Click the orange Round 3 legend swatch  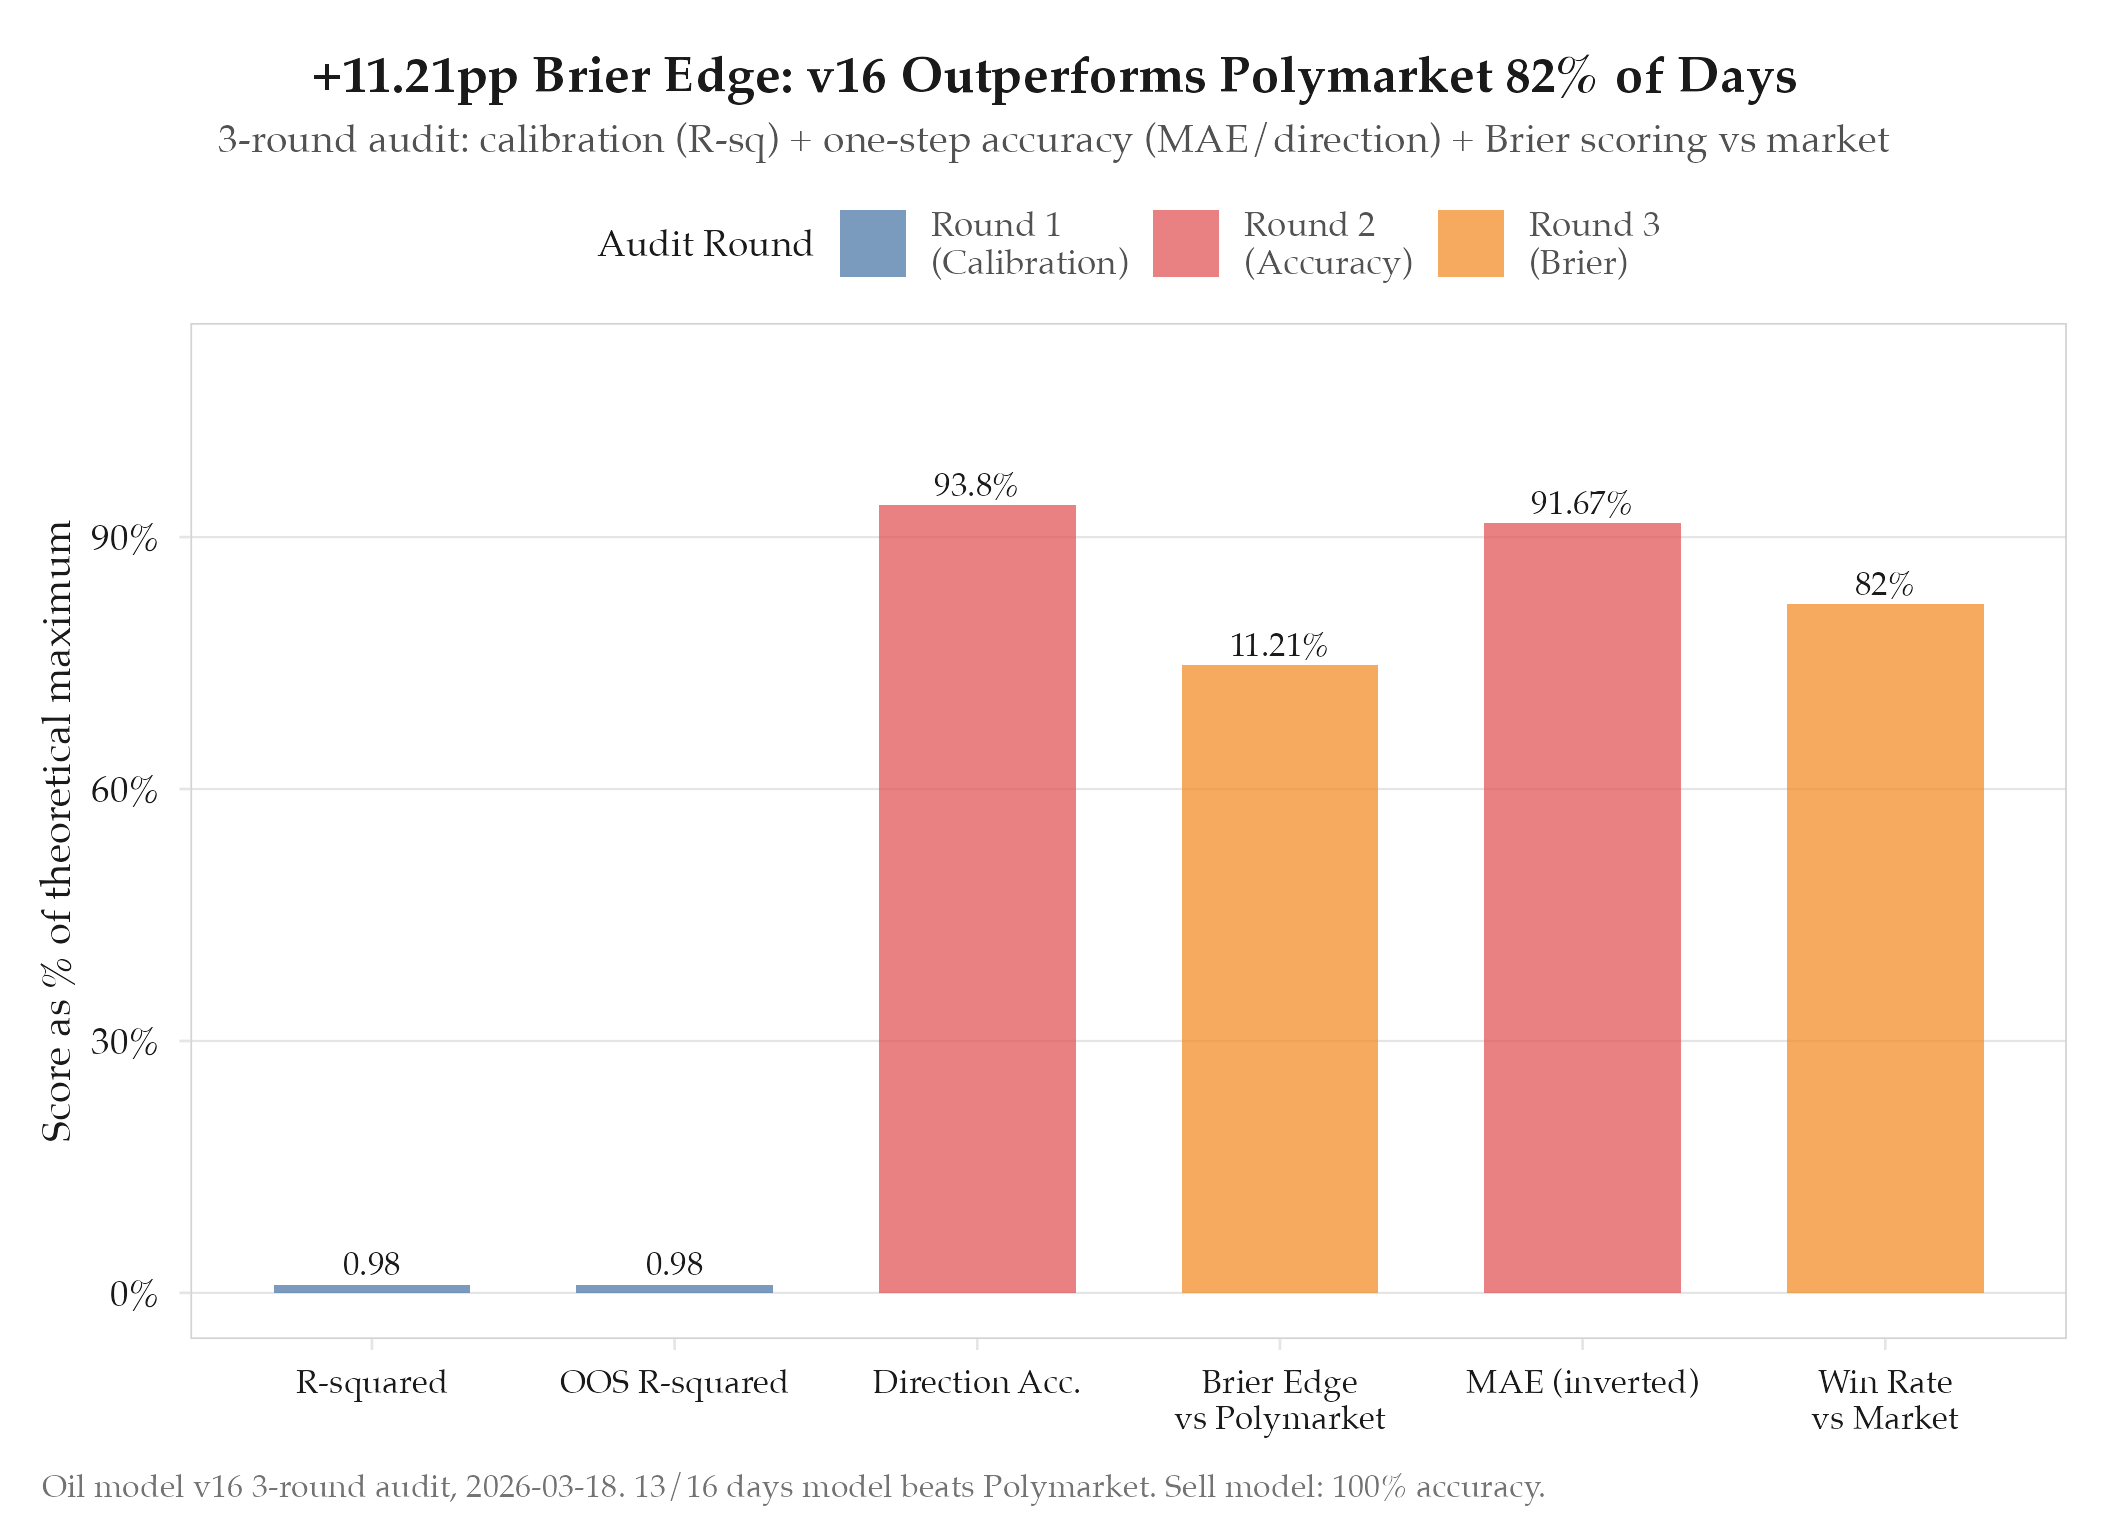click(1470, 243)
